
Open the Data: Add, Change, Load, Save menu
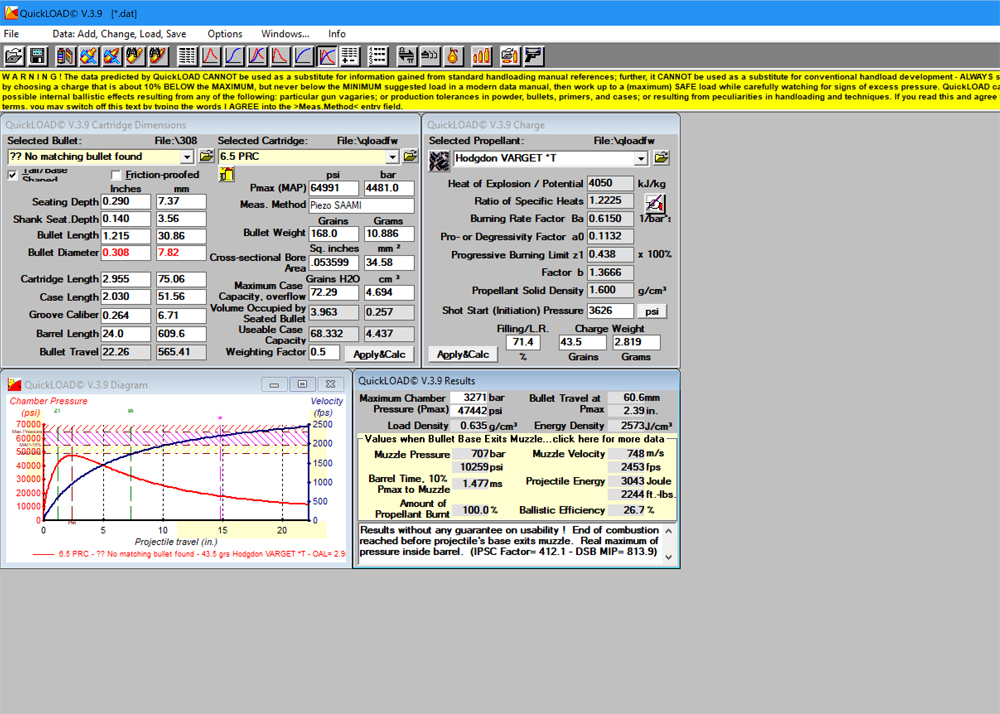119,34
